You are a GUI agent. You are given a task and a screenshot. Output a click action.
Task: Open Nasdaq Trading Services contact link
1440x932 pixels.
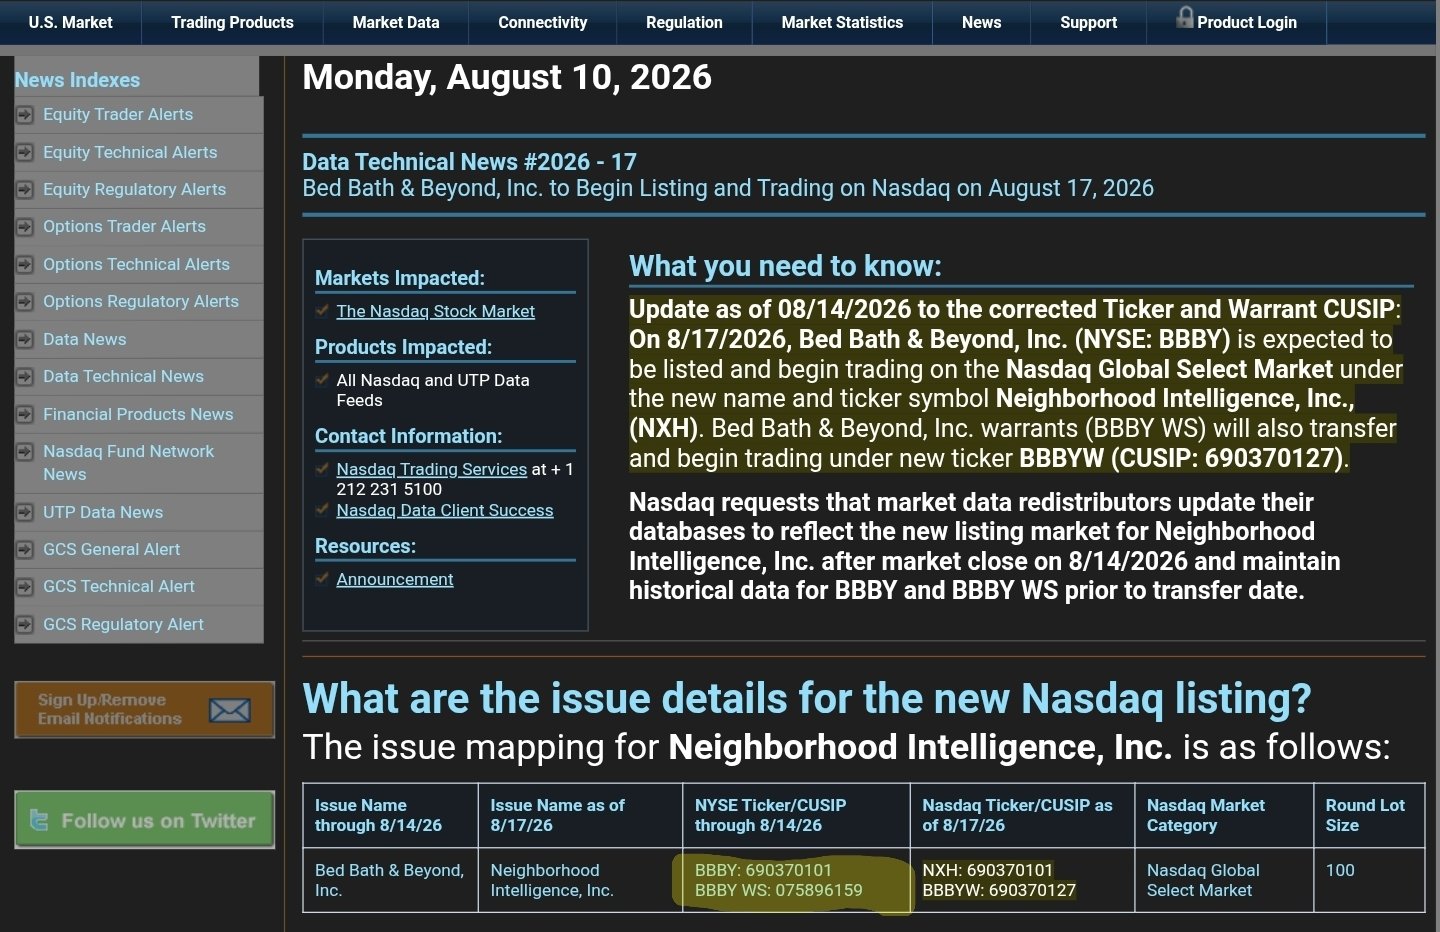(431, 469)
